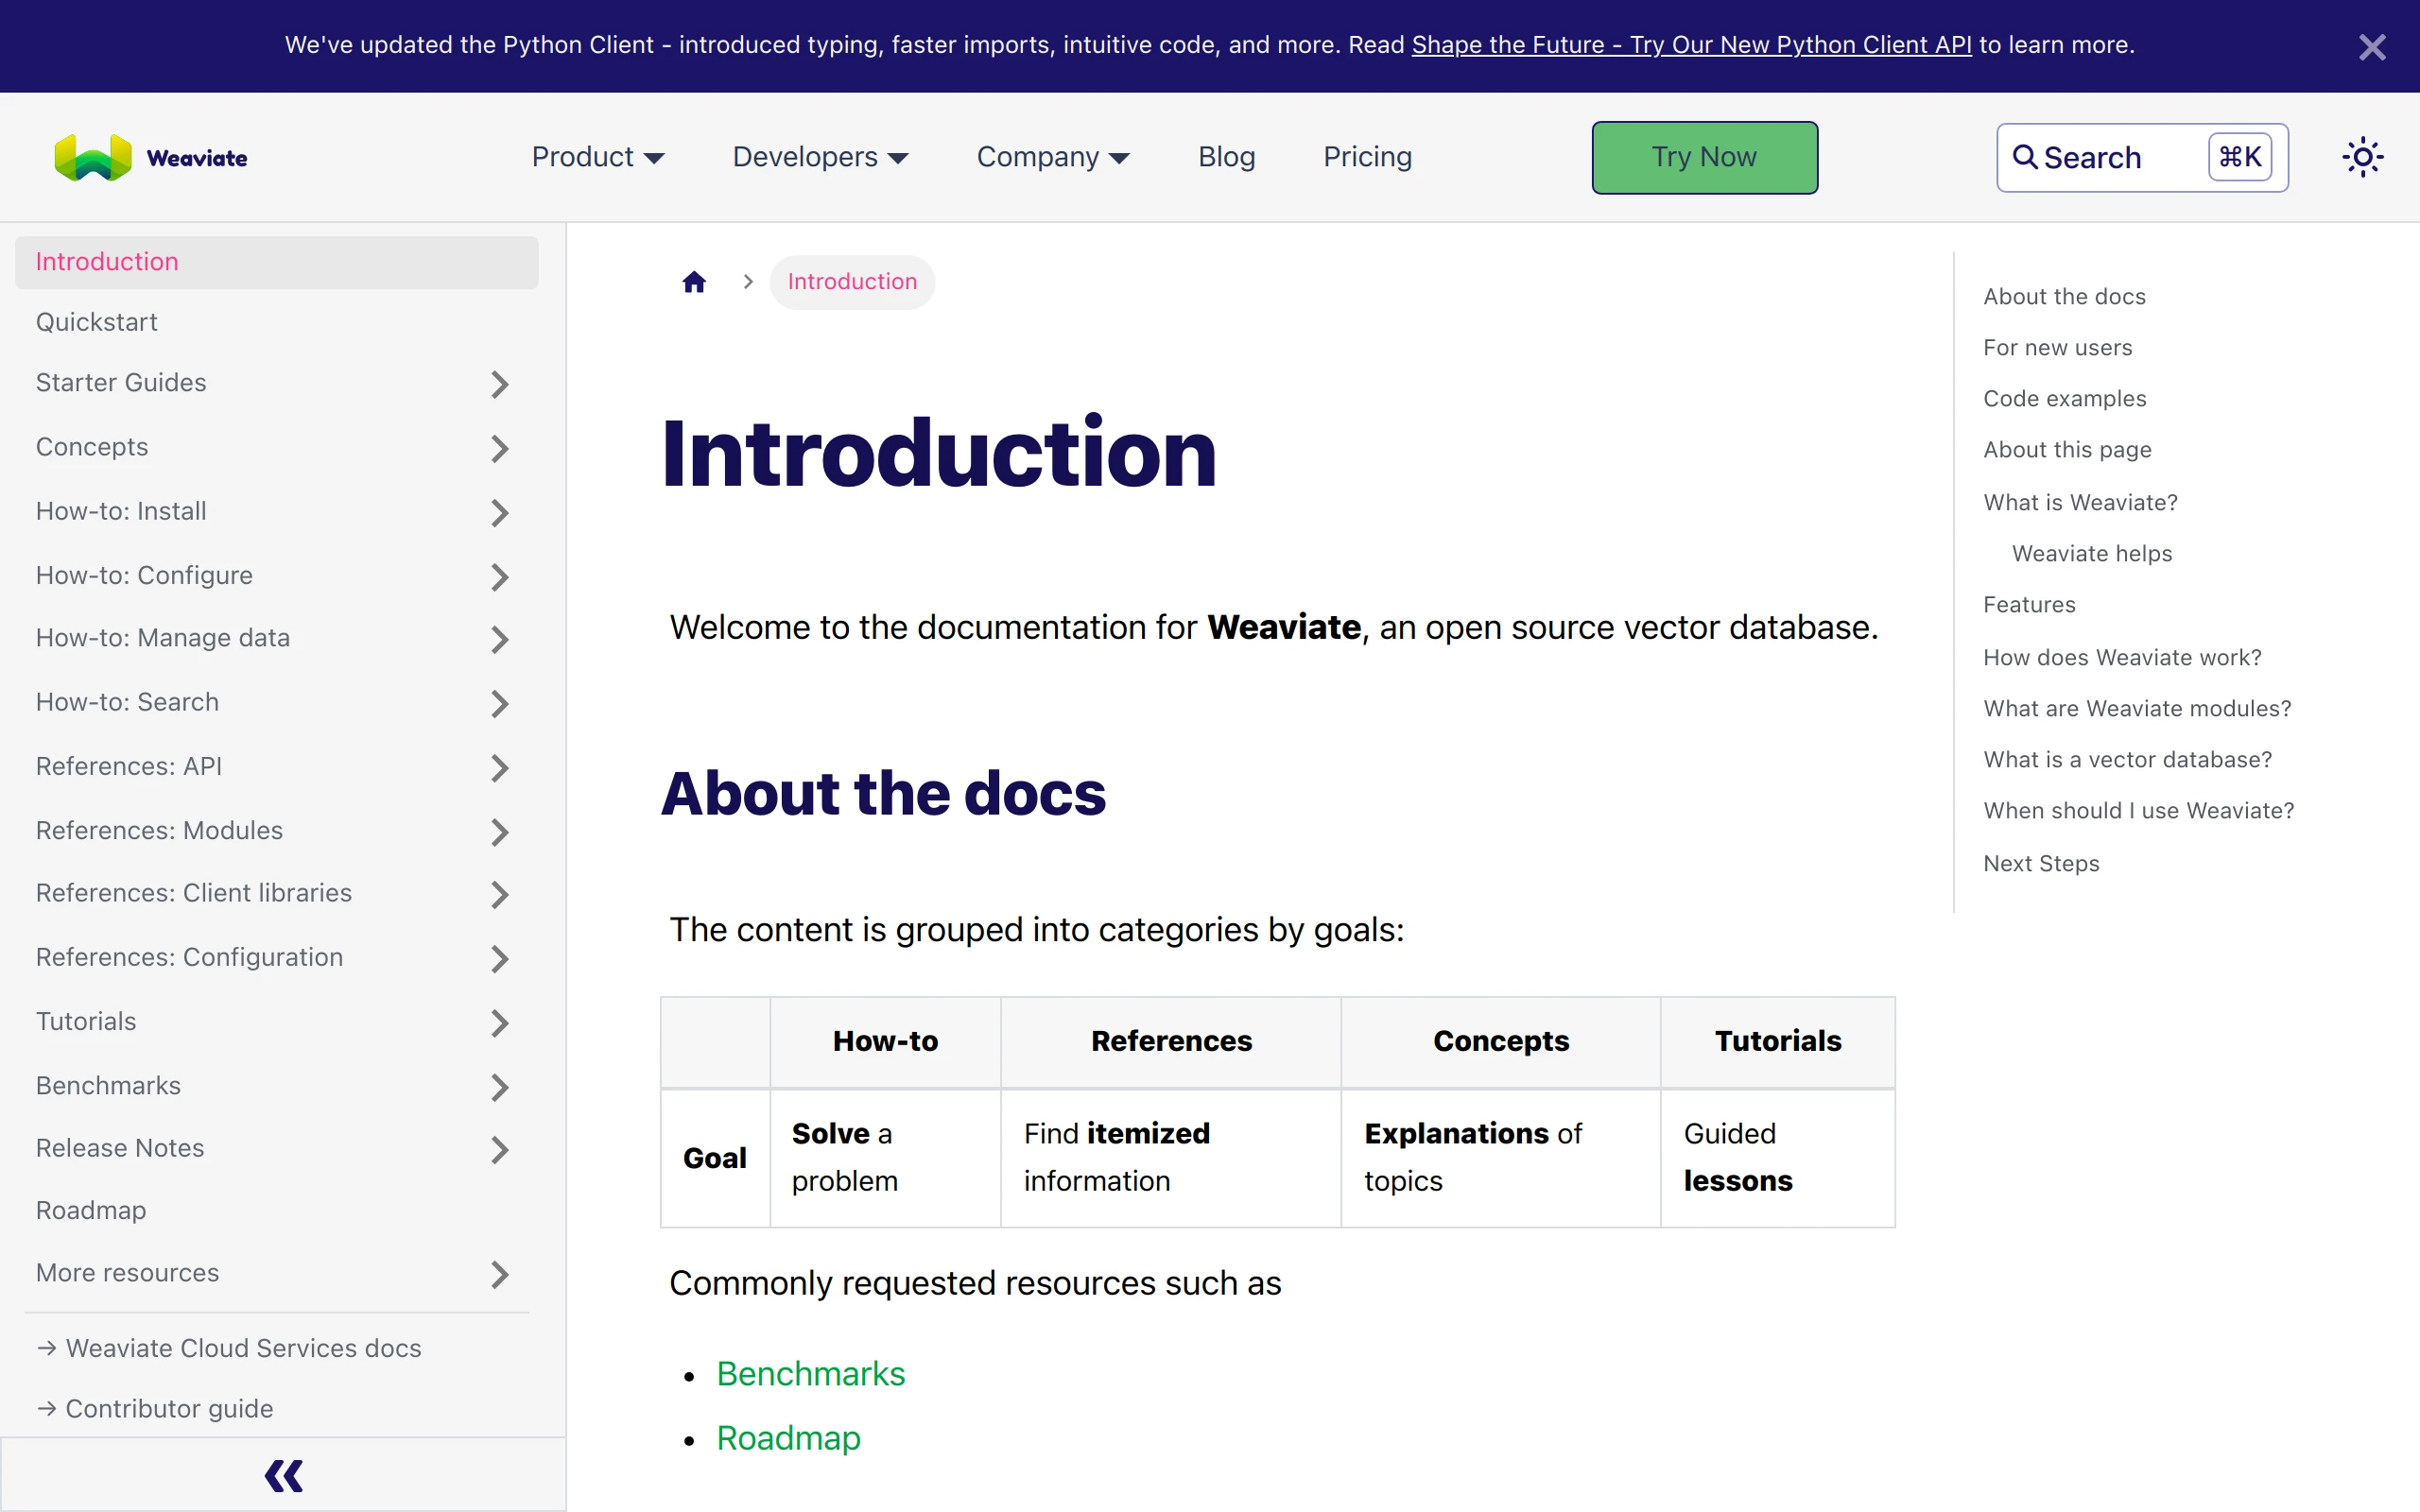This screenshot has height=1512, width=2420.
Task: Toggle light/dark theme sun icon
Action: tap(2362, 157)
